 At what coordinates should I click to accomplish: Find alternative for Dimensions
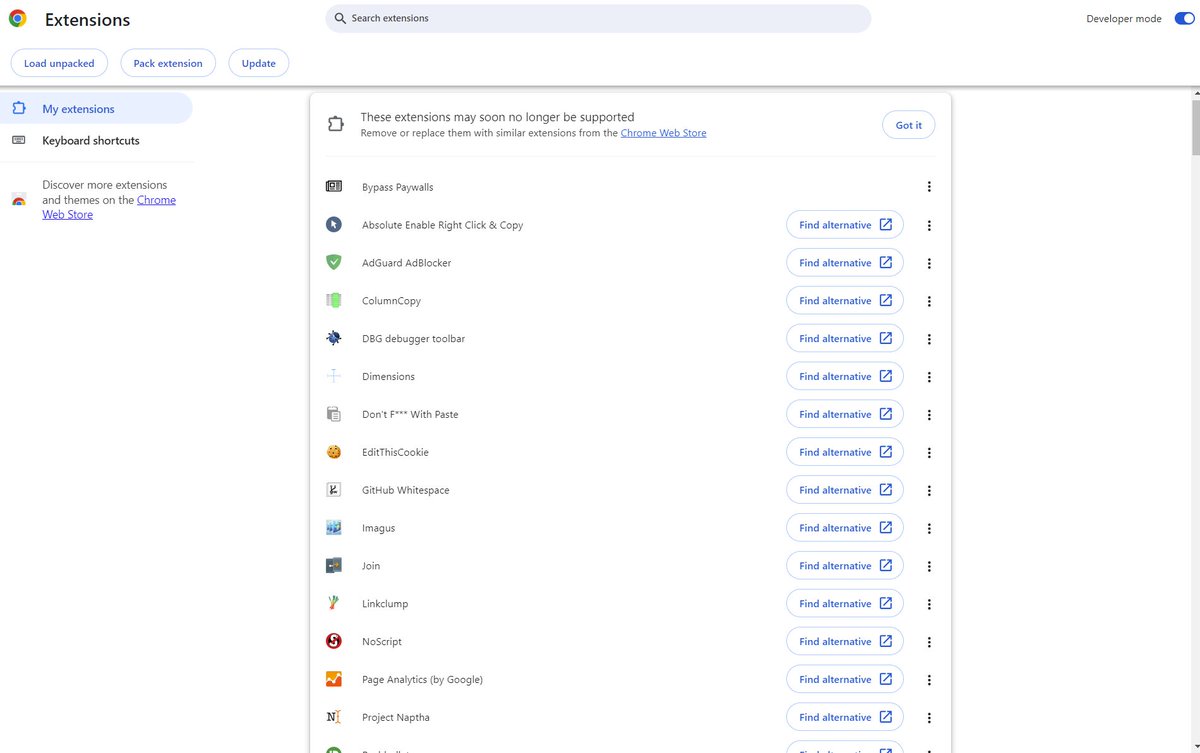[x=845, y=376]
